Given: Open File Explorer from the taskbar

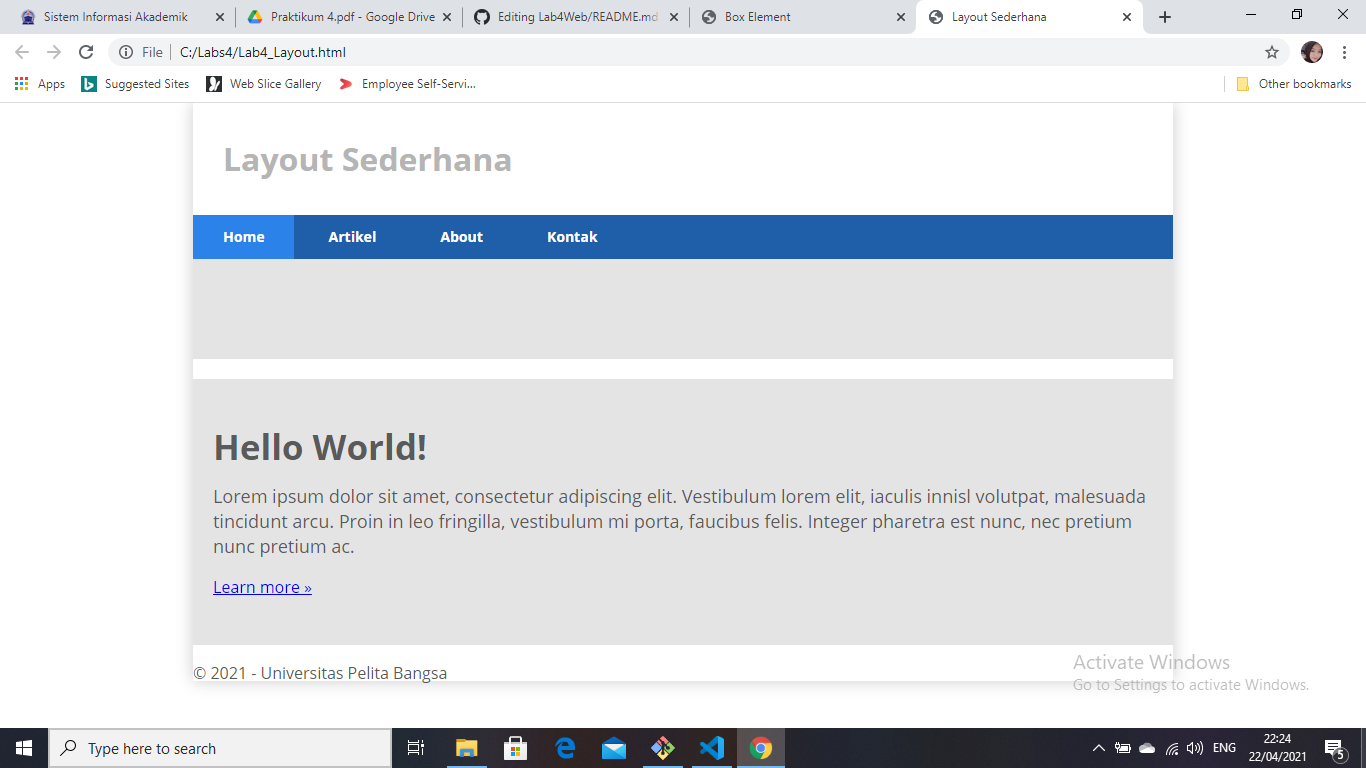Looking at the screenshot, I should tap(466, 747).
